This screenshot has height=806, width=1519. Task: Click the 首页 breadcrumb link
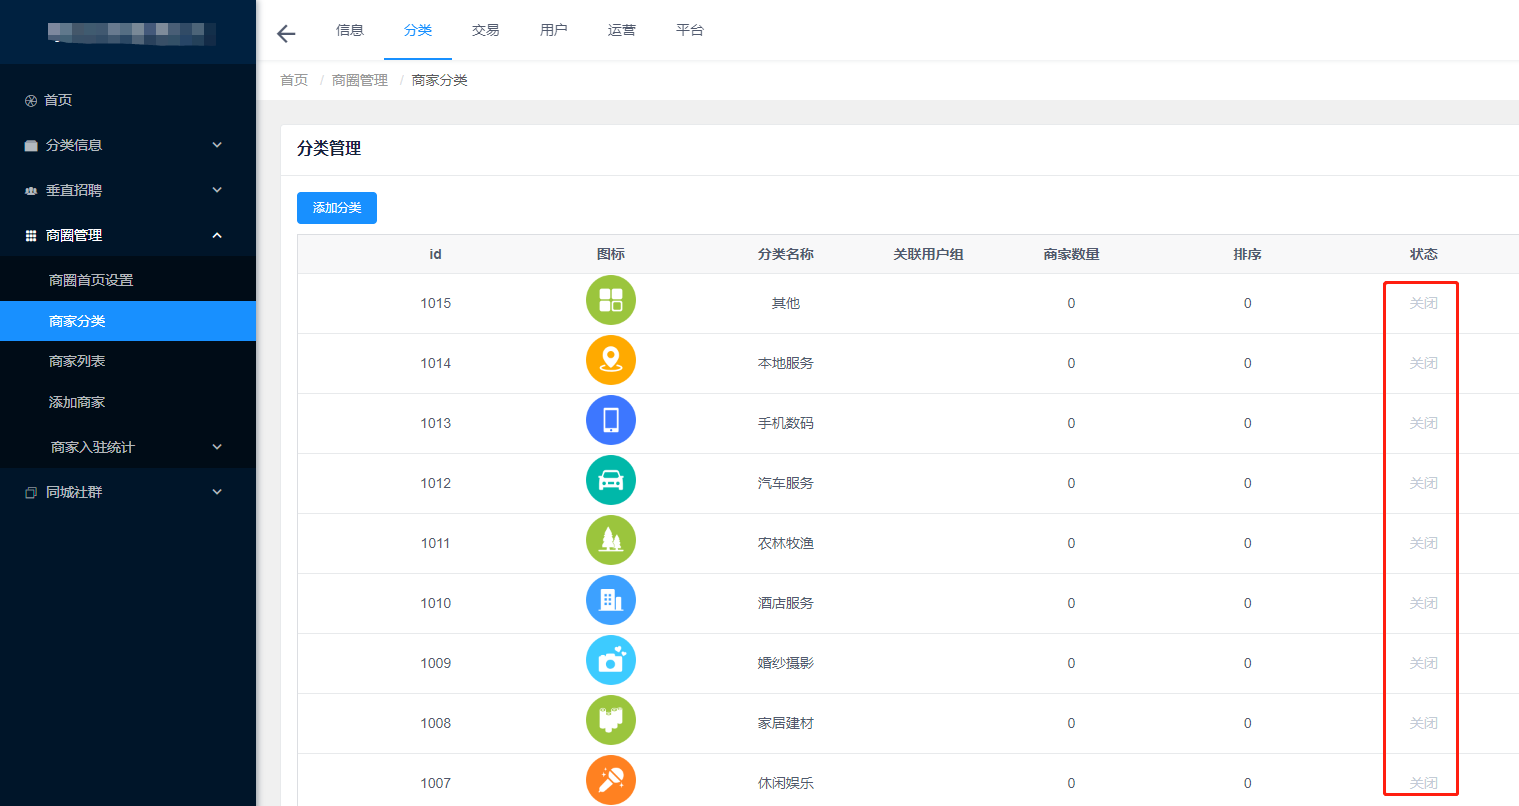point(294,80)
